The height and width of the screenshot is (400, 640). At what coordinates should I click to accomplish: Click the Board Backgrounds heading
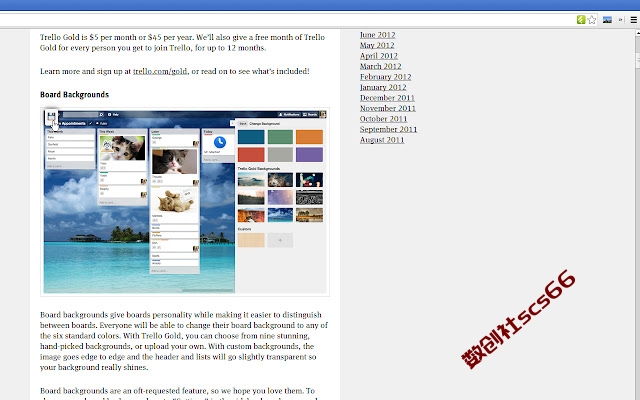pos(74,95)
